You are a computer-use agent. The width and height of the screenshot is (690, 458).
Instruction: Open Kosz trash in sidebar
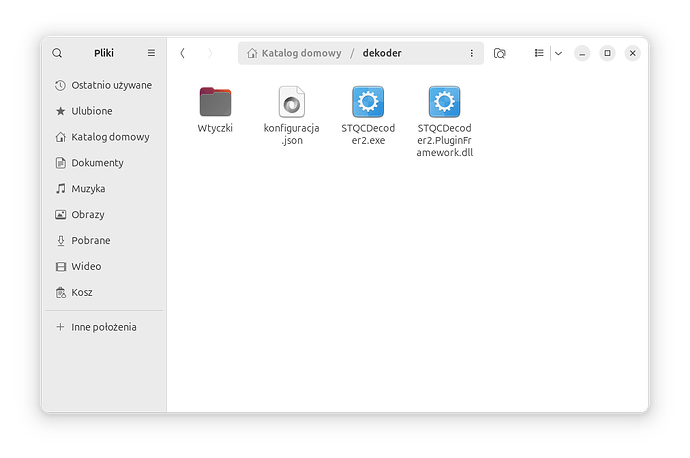point(83,293)
